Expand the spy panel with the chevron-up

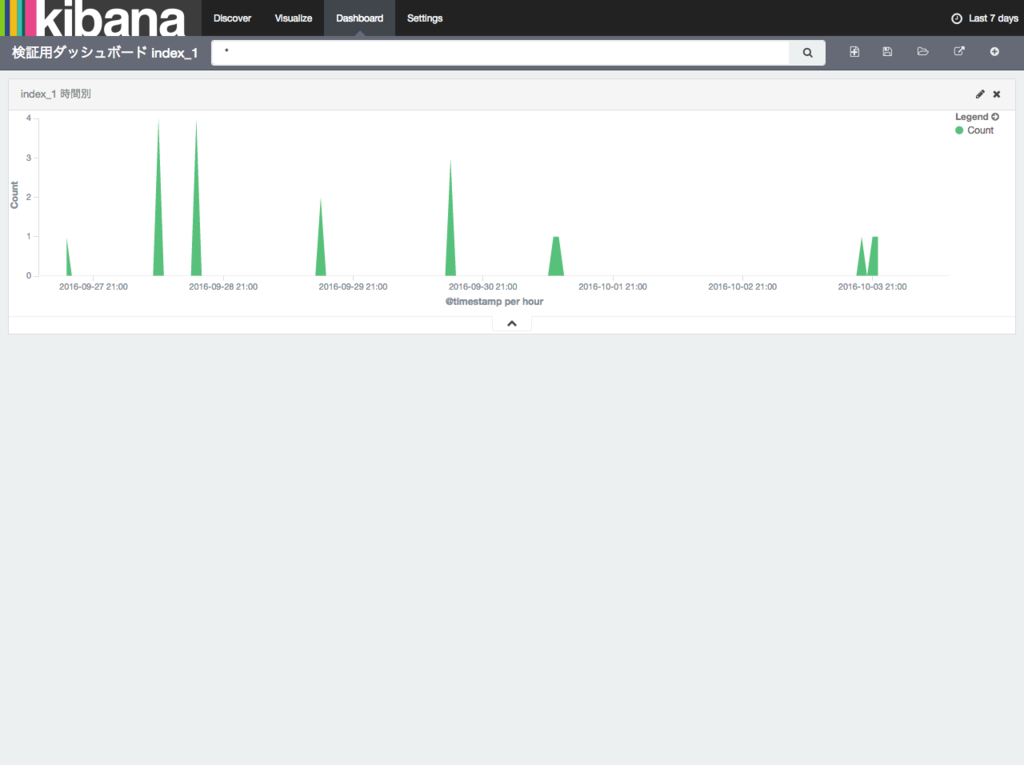[512, 323]
